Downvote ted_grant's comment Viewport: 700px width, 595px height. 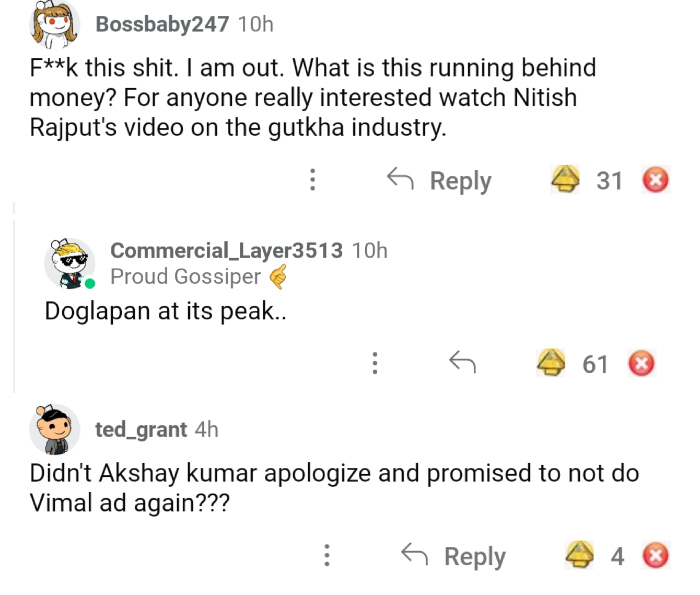point(655,555)
